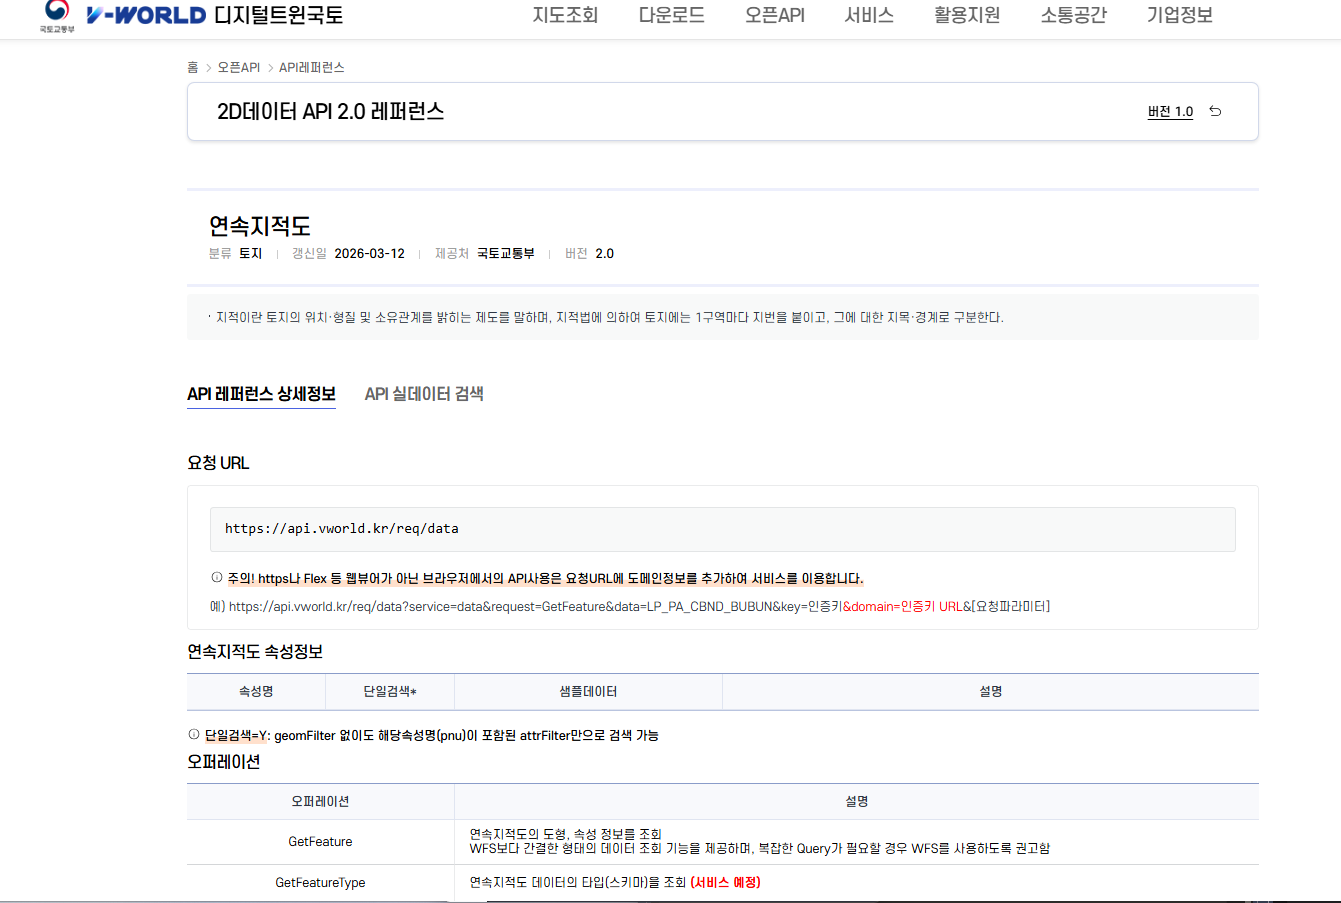
Task: Open the 서비스 menu
Action: pos(869,15)
